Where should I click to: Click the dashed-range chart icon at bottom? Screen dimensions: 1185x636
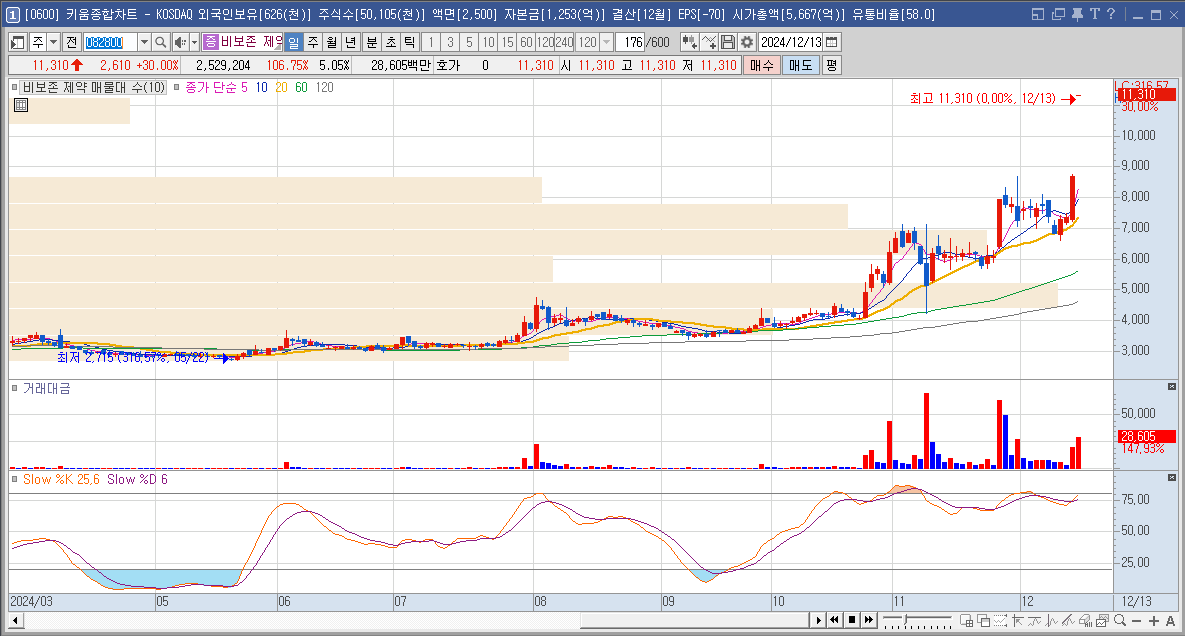click(1001, 621)
